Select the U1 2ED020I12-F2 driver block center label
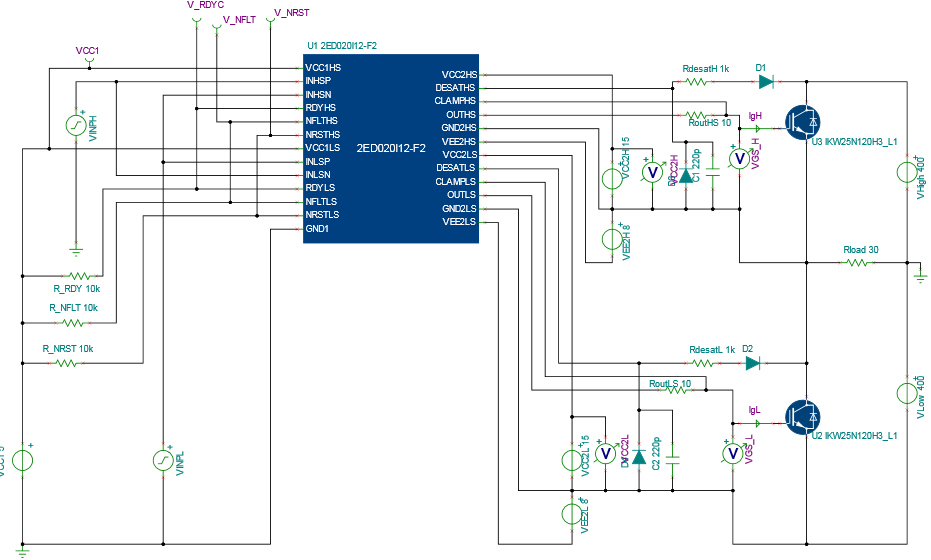The image size is (931, 560). tap(391, 148)
